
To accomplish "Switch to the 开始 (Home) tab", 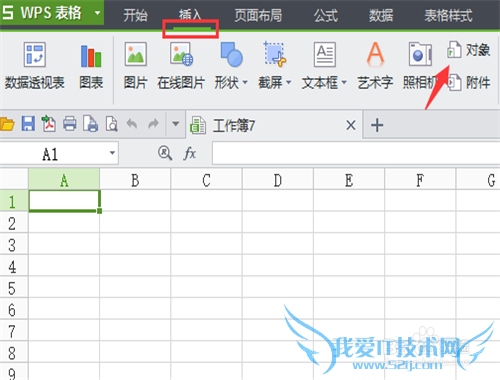I will [x=135, y=15].
